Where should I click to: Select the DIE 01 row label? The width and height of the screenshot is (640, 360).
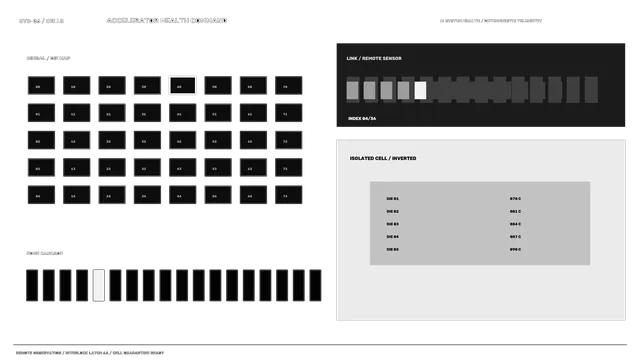point(393,199)
